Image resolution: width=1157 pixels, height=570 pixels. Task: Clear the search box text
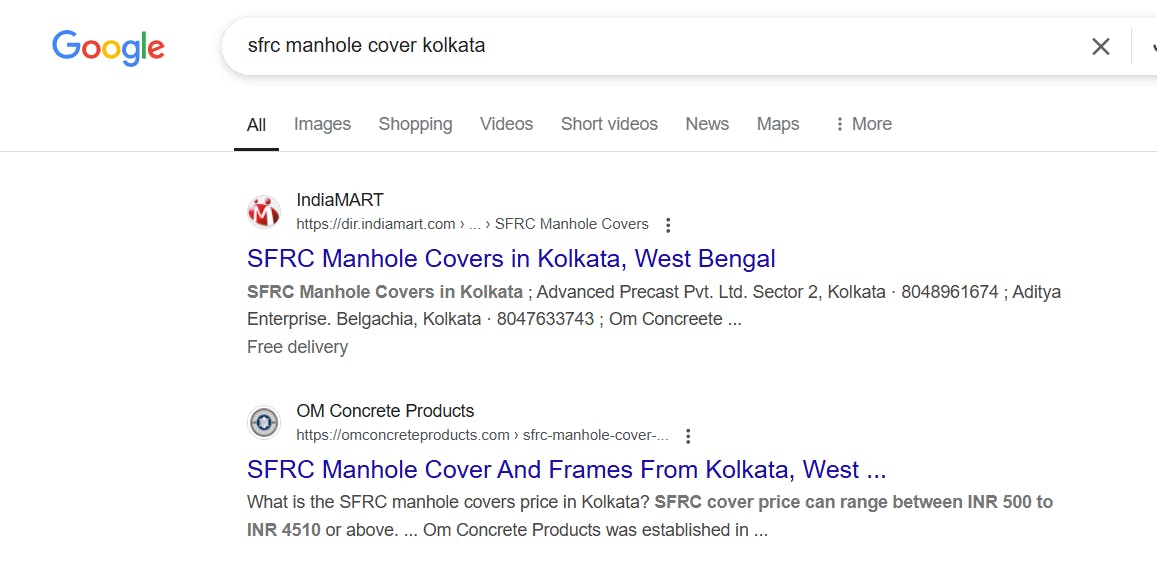pyautogui.click(x=1100, y=46)
